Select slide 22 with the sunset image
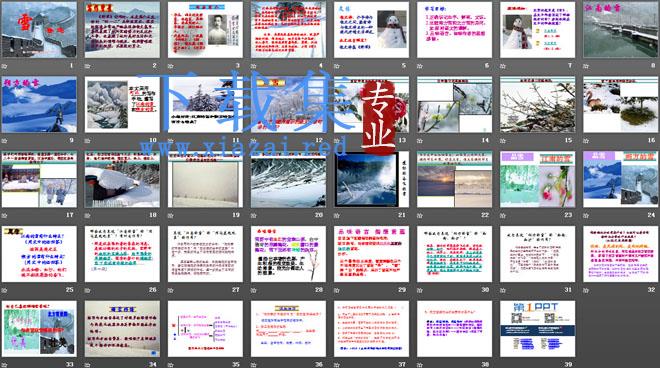The width and height of the screenshot is (660, 368). pyautogui.click(x=455, y=179)
